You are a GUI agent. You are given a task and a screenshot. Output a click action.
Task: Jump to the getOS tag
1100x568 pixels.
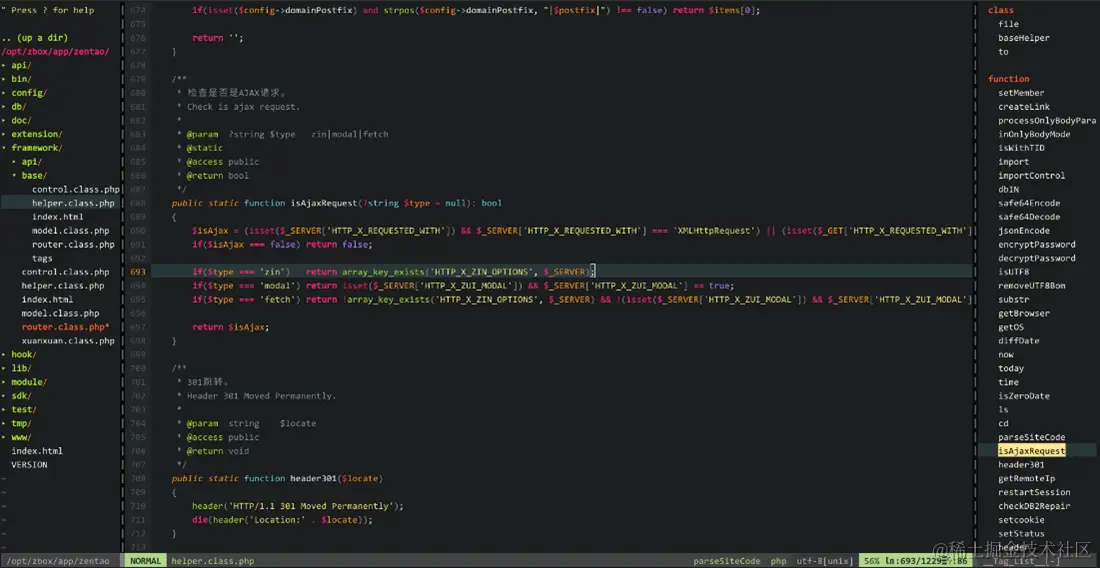1011,327
